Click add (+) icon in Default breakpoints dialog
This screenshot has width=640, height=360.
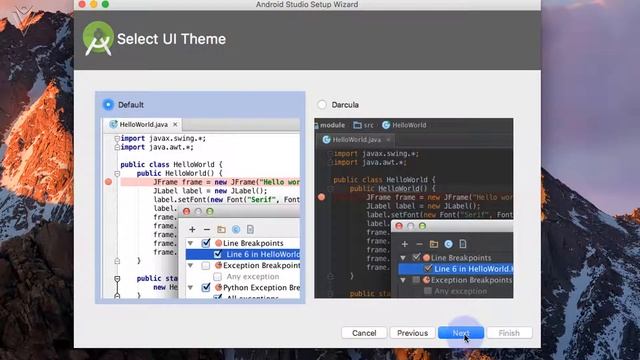[192, 229]
